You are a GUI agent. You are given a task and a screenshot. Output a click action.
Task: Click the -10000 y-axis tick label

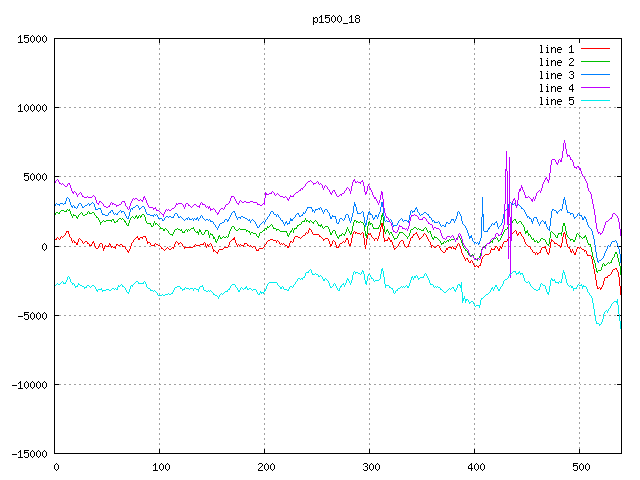pos(28,384)
